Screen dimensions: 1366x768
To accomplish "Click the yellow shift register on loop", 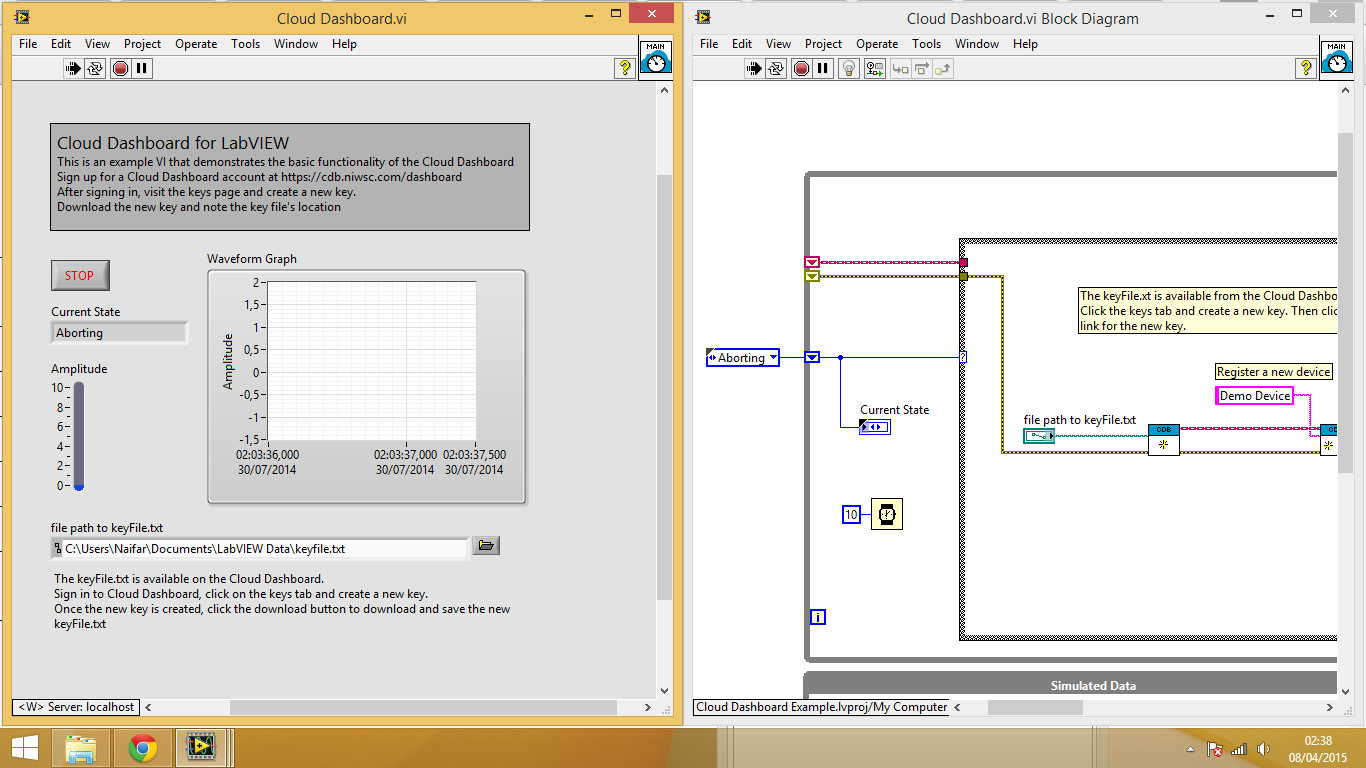I will [x=812, y=276].
